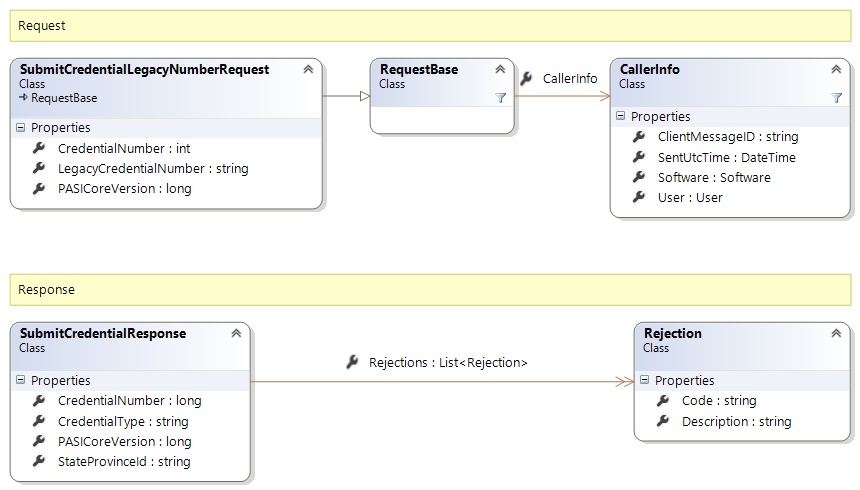Viewport: 860px width, 490px height.
Task: Click the filter icon in CallerInfo class
Action: (x=837, y=98)
